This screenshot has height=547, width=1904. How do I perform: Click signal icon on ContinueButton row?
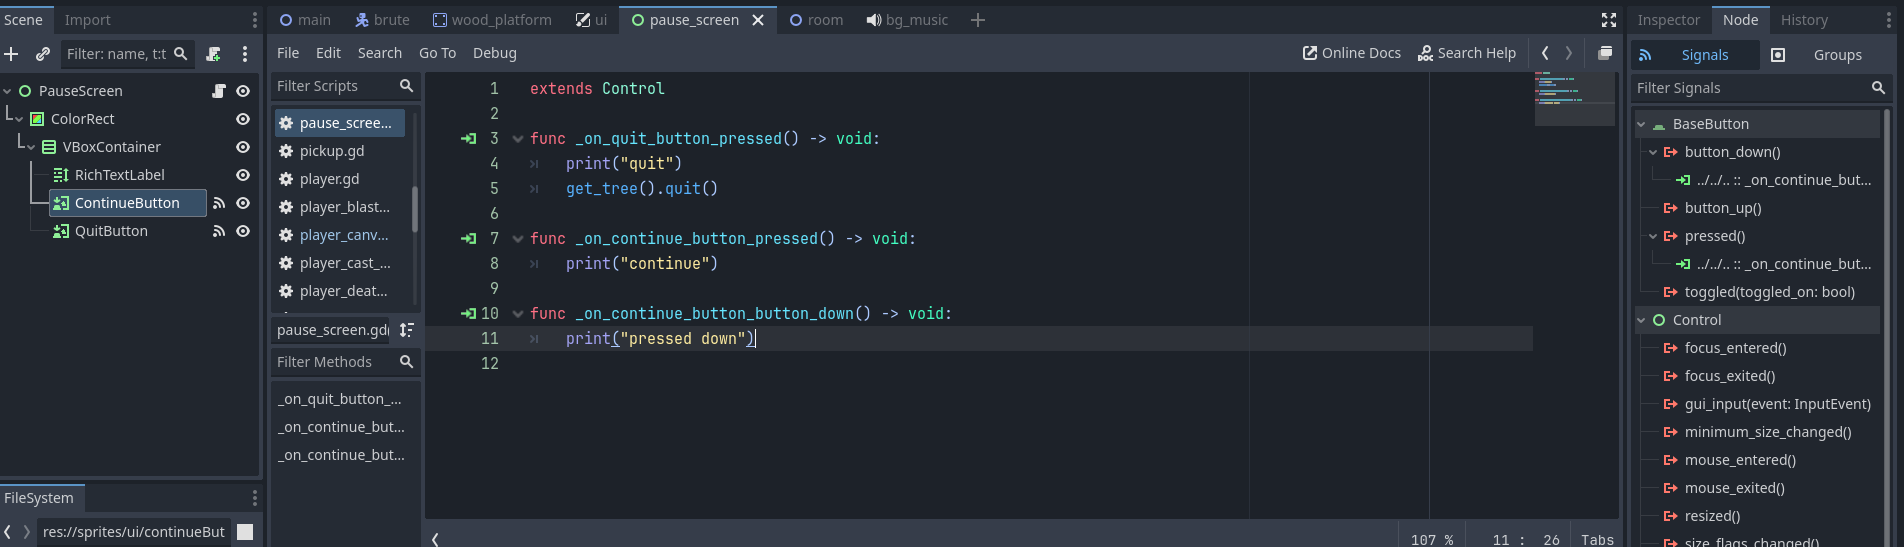tap(219, 203)
